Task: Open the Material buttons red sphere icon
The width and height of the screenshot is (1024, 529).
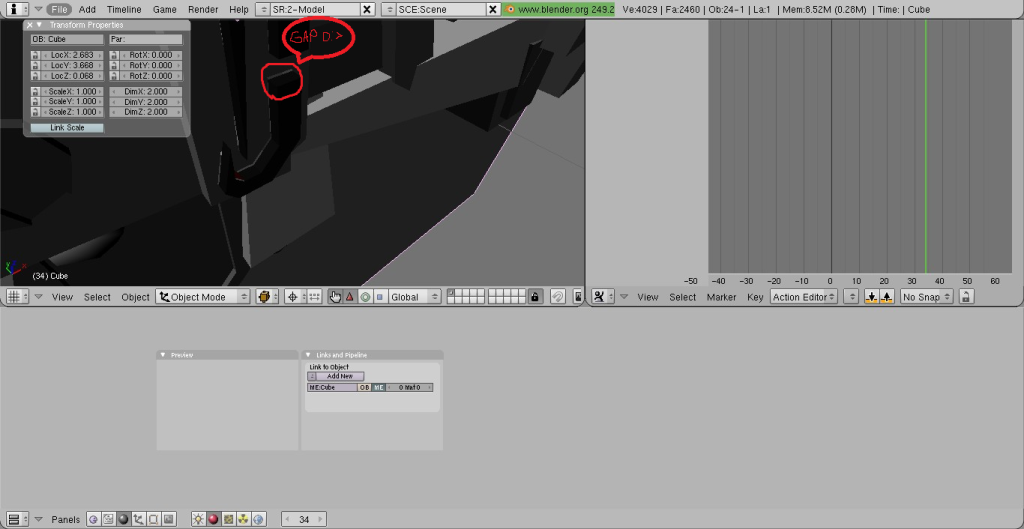Action: [213, 519]
